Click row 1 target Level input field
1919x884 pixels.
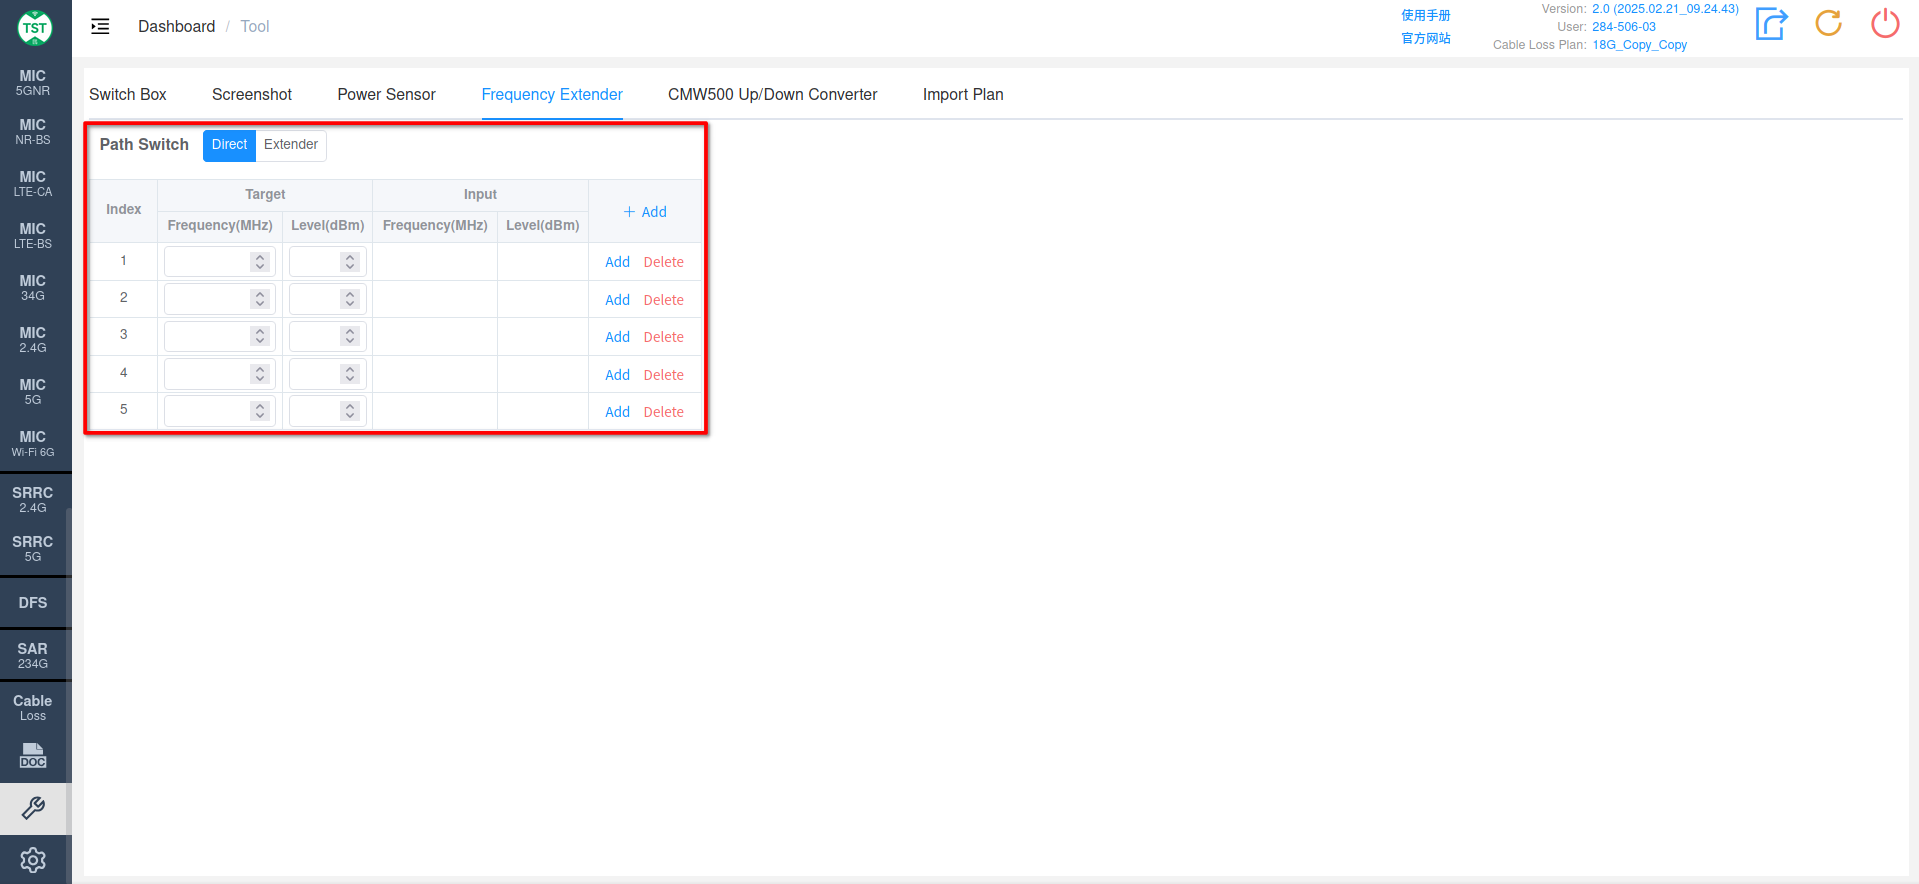click(327, 262)
